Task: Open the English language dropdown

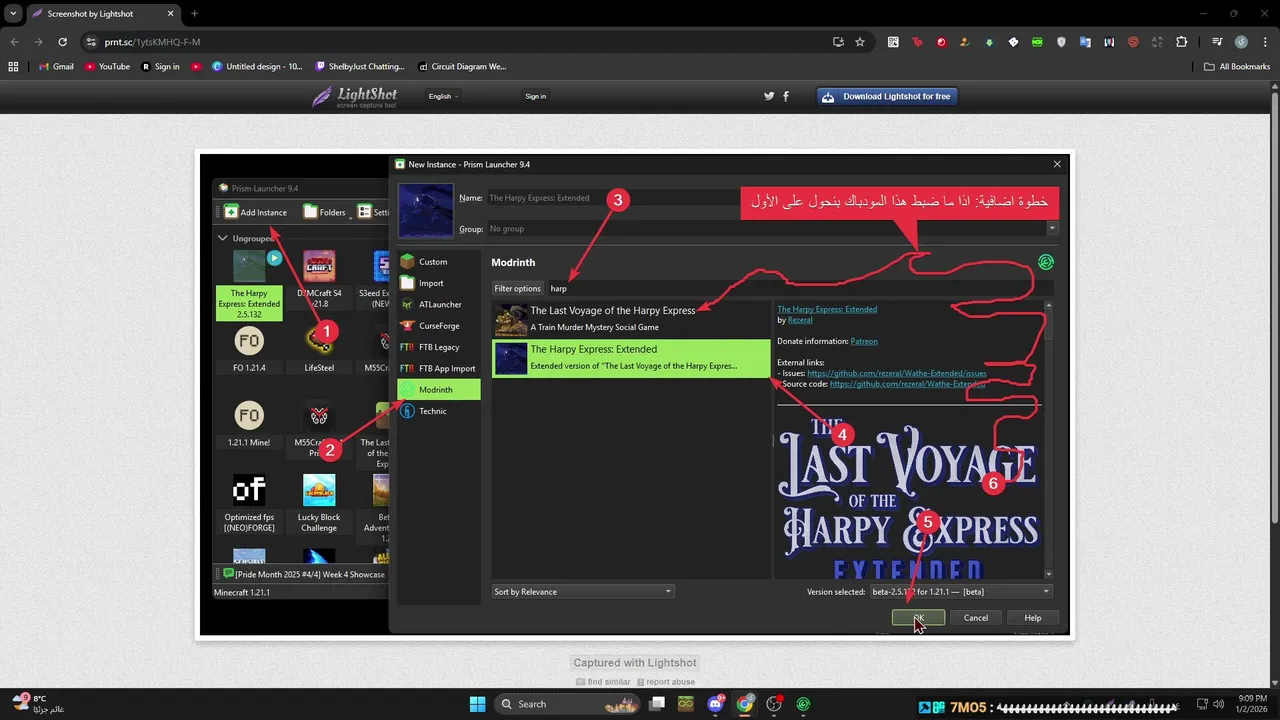Action: click(443, 96)
